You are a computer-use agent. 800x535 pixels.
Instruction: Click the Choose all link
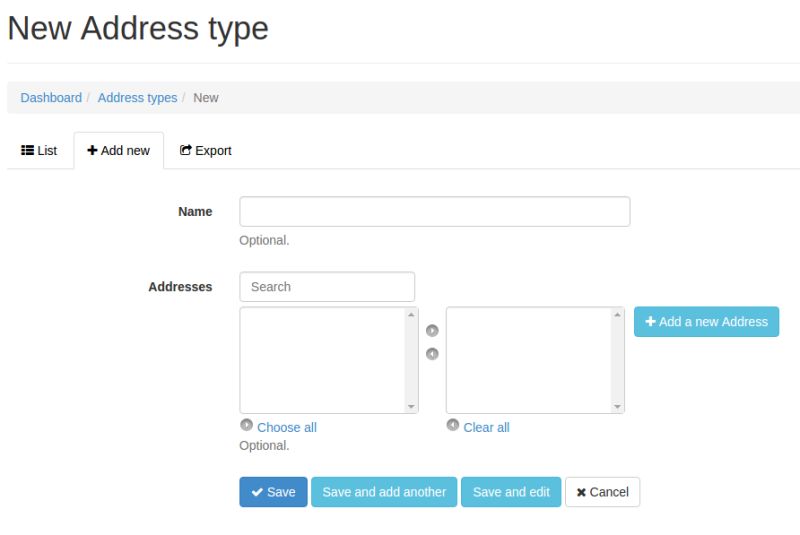(287, 427)
